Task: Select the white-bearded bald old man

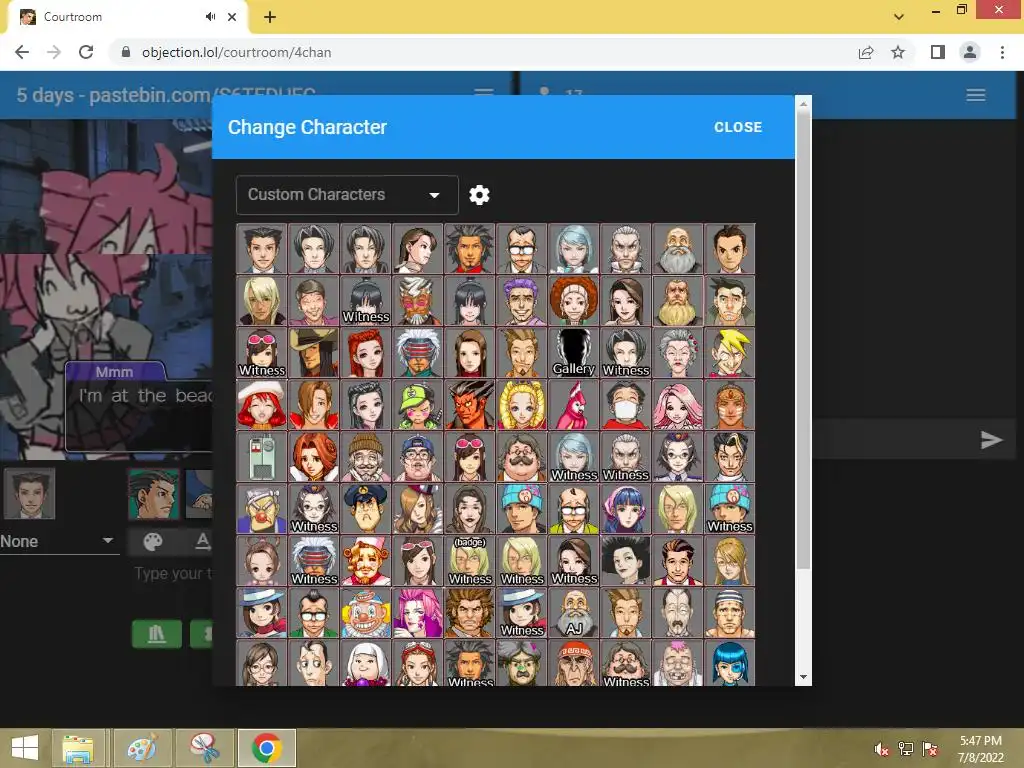Action: (677, 249)
